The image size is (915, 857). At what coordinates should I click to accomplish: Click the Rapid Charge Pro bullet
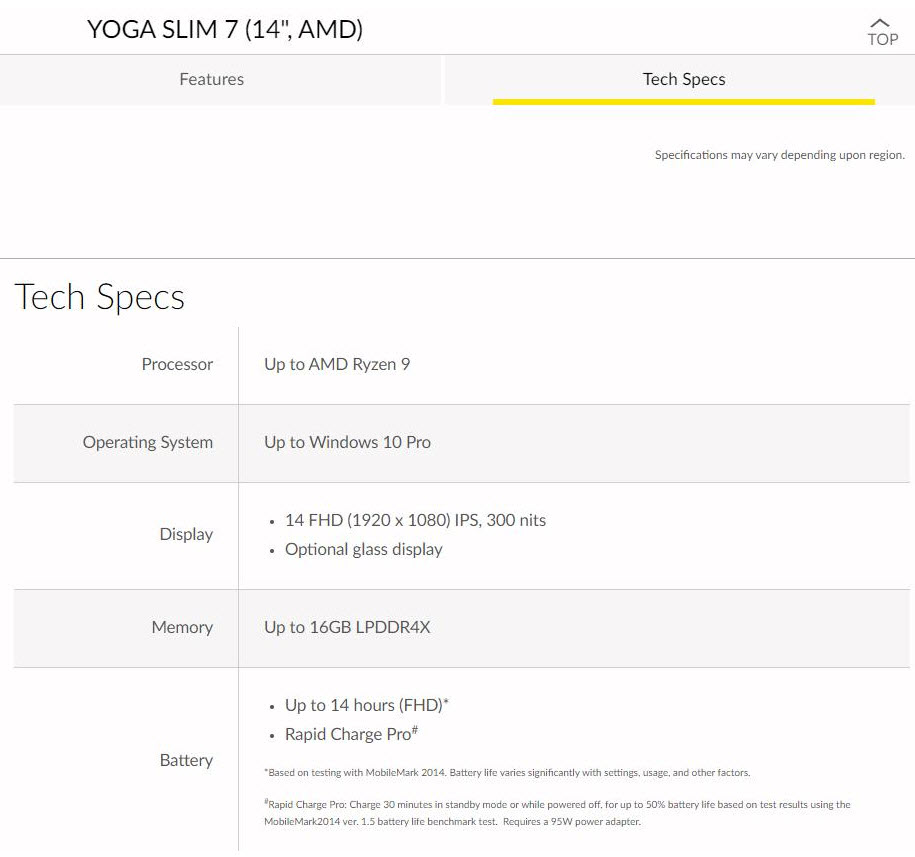350,734
